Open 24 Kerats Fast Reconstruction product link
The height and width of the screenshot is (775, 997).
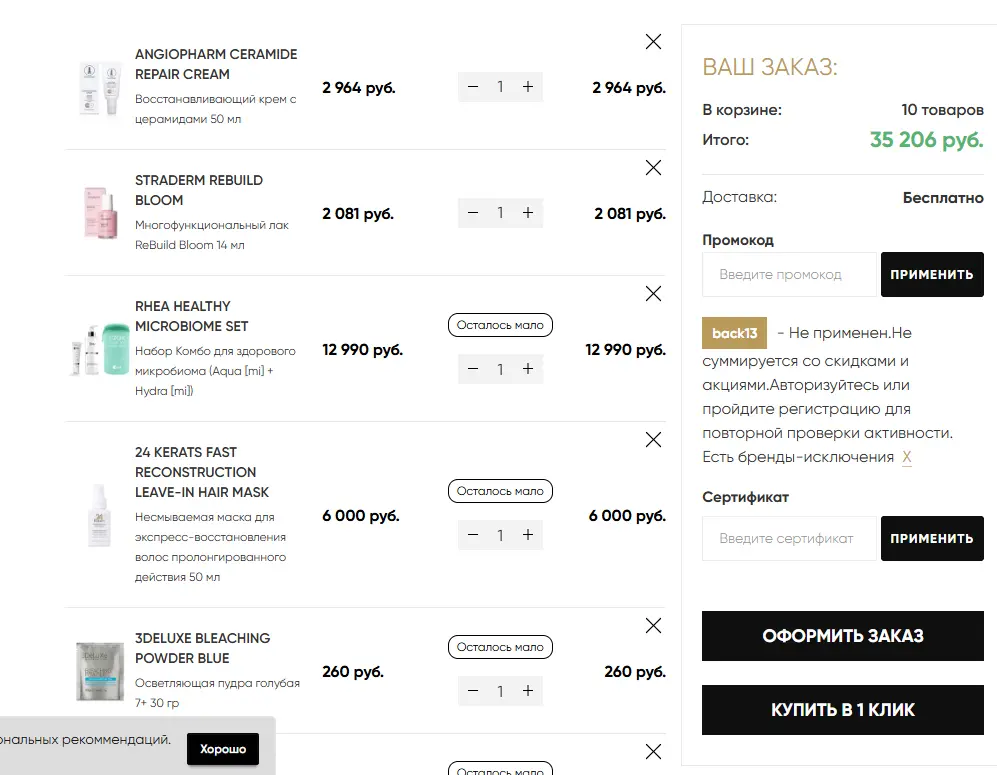pyautogui.click(x=202, y=472)
